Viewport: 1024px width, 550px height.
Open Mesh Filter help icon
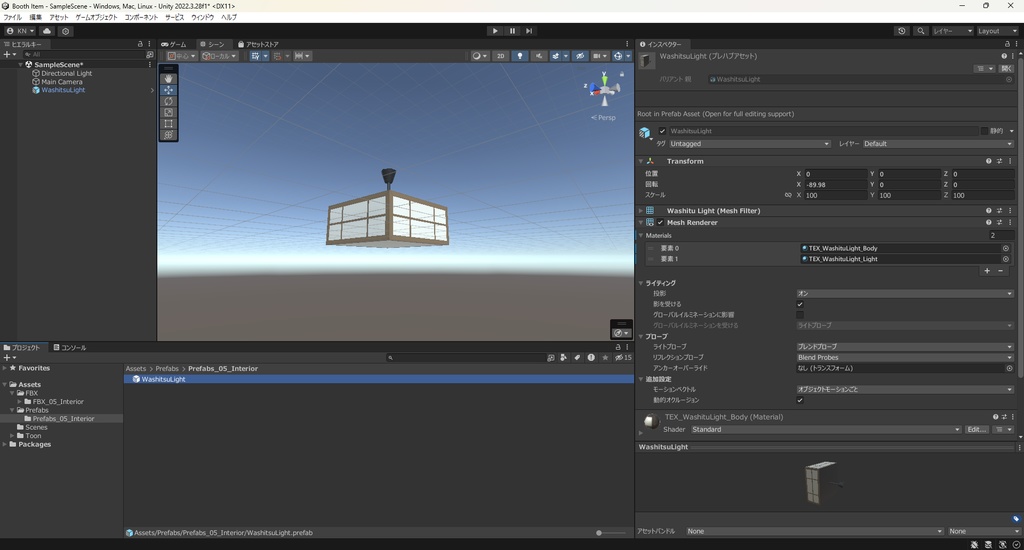pyautogui.click(x=989, y=210)
